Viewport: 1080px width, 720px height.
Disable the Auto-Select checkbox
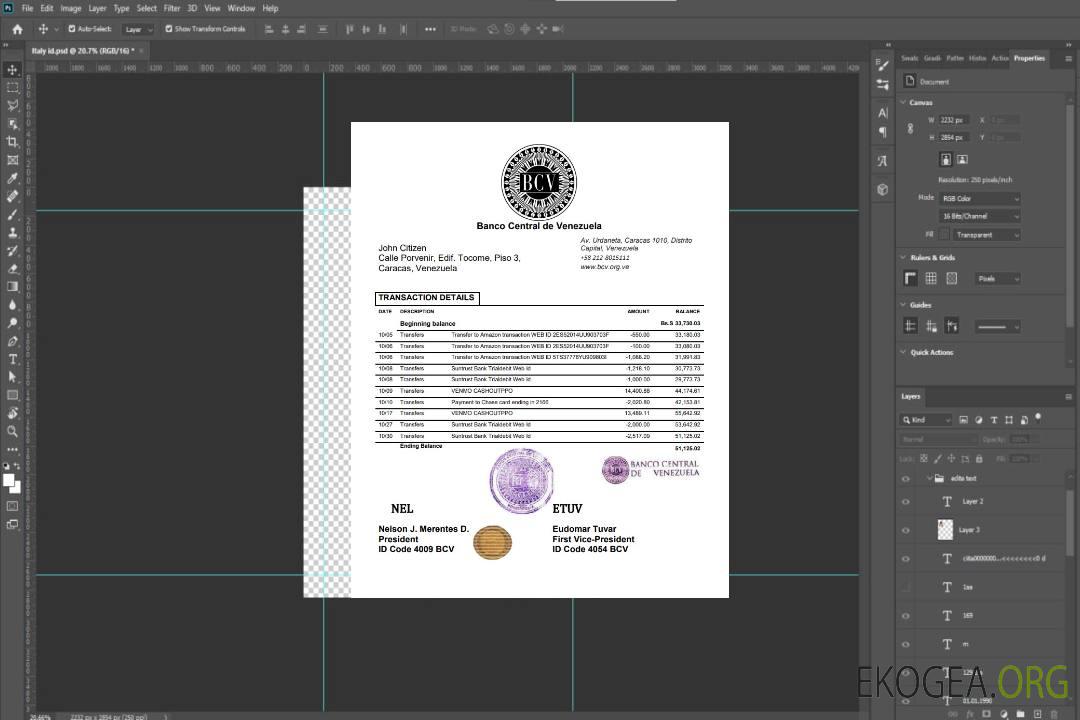[x=71, y=29]
